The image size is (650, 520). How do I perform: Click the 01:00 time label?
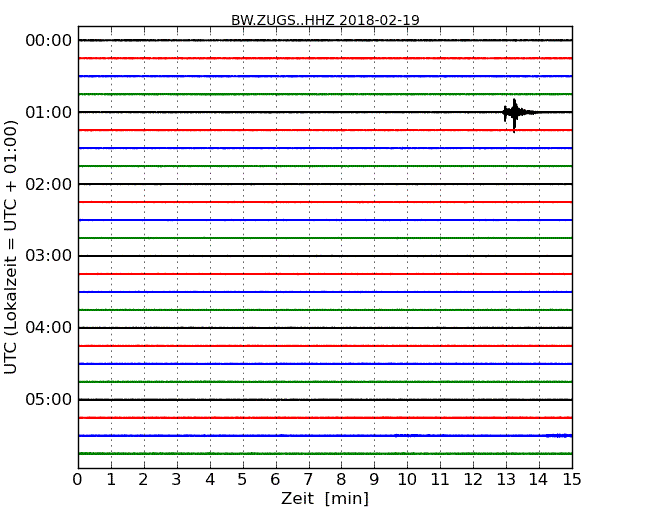coord(49,112)
